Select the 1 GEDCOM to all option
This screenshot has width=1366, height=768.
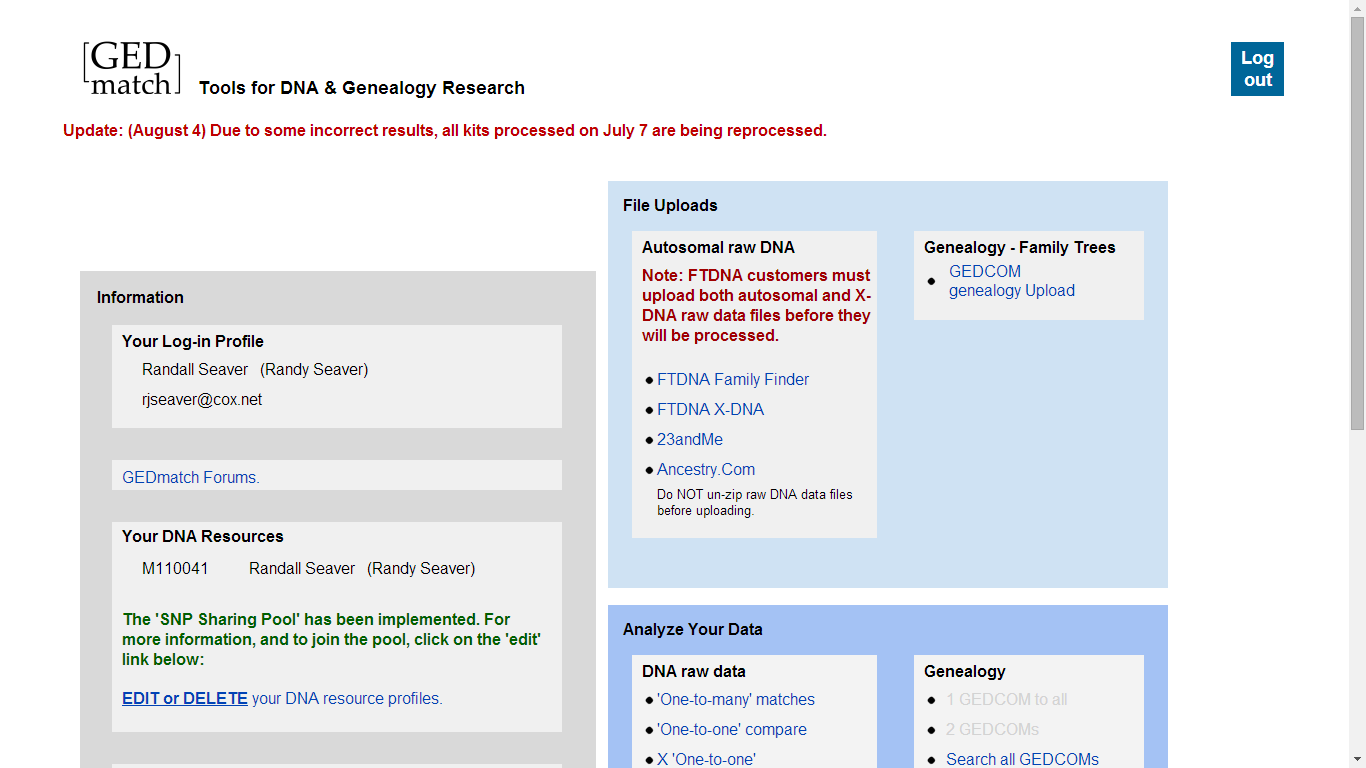(x=1006, y=699)
